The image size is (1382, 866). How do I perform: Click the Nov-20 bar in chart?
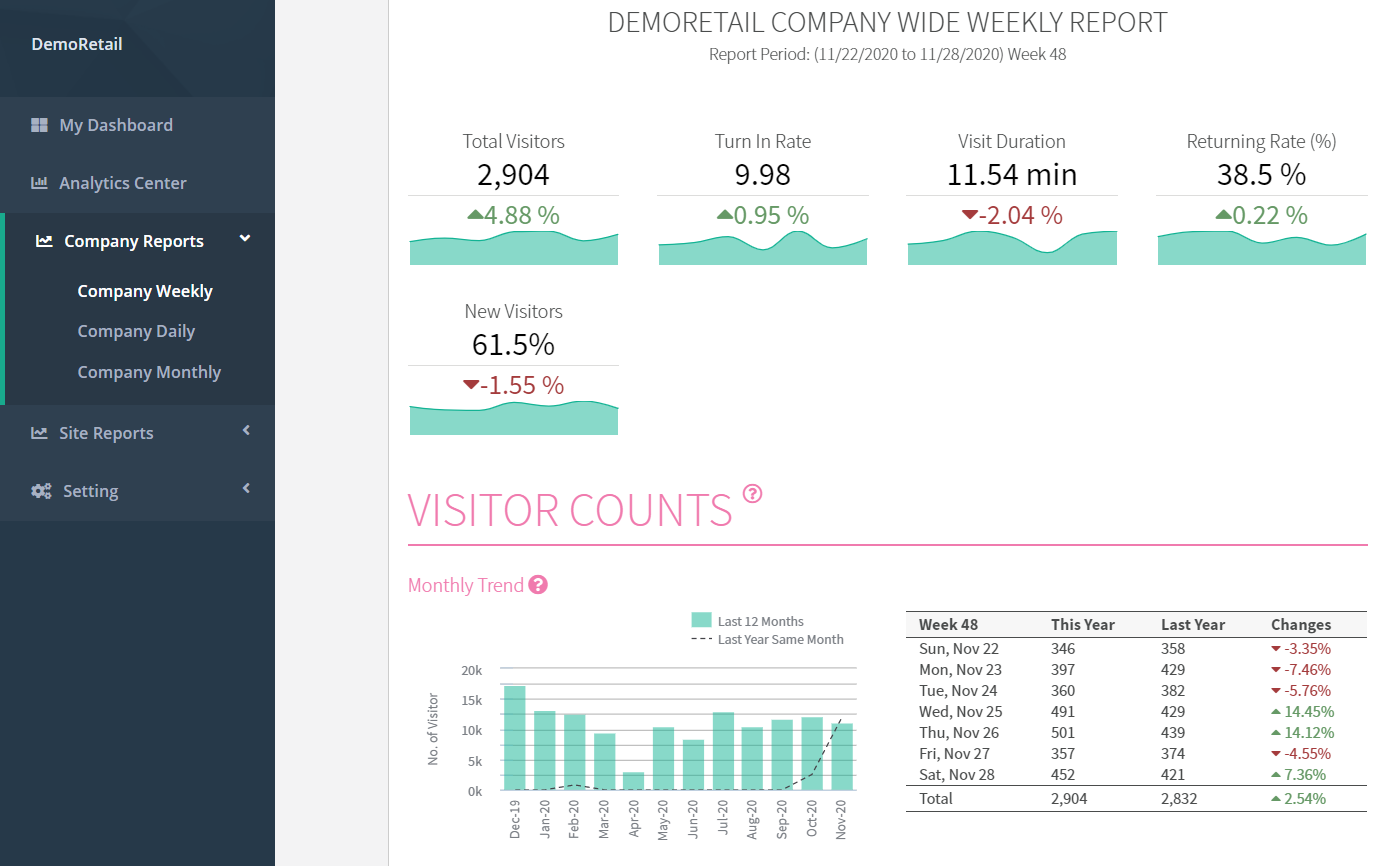[843, 757]
